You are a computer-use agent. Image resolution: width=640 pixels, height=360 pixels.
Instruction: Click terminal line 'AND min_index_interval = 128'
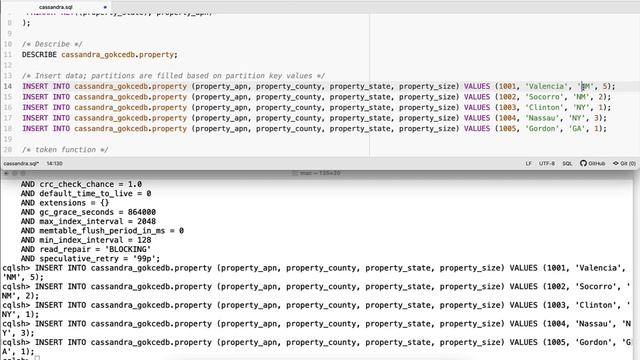(86, 240)
